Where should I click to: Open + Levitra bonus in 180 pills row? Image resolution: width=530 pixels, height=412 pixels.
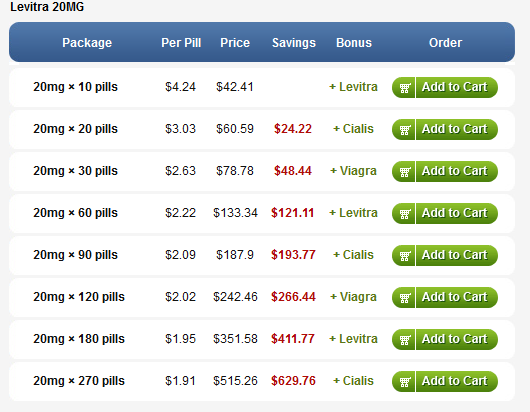pyautogui.click(x=353, y=339)
